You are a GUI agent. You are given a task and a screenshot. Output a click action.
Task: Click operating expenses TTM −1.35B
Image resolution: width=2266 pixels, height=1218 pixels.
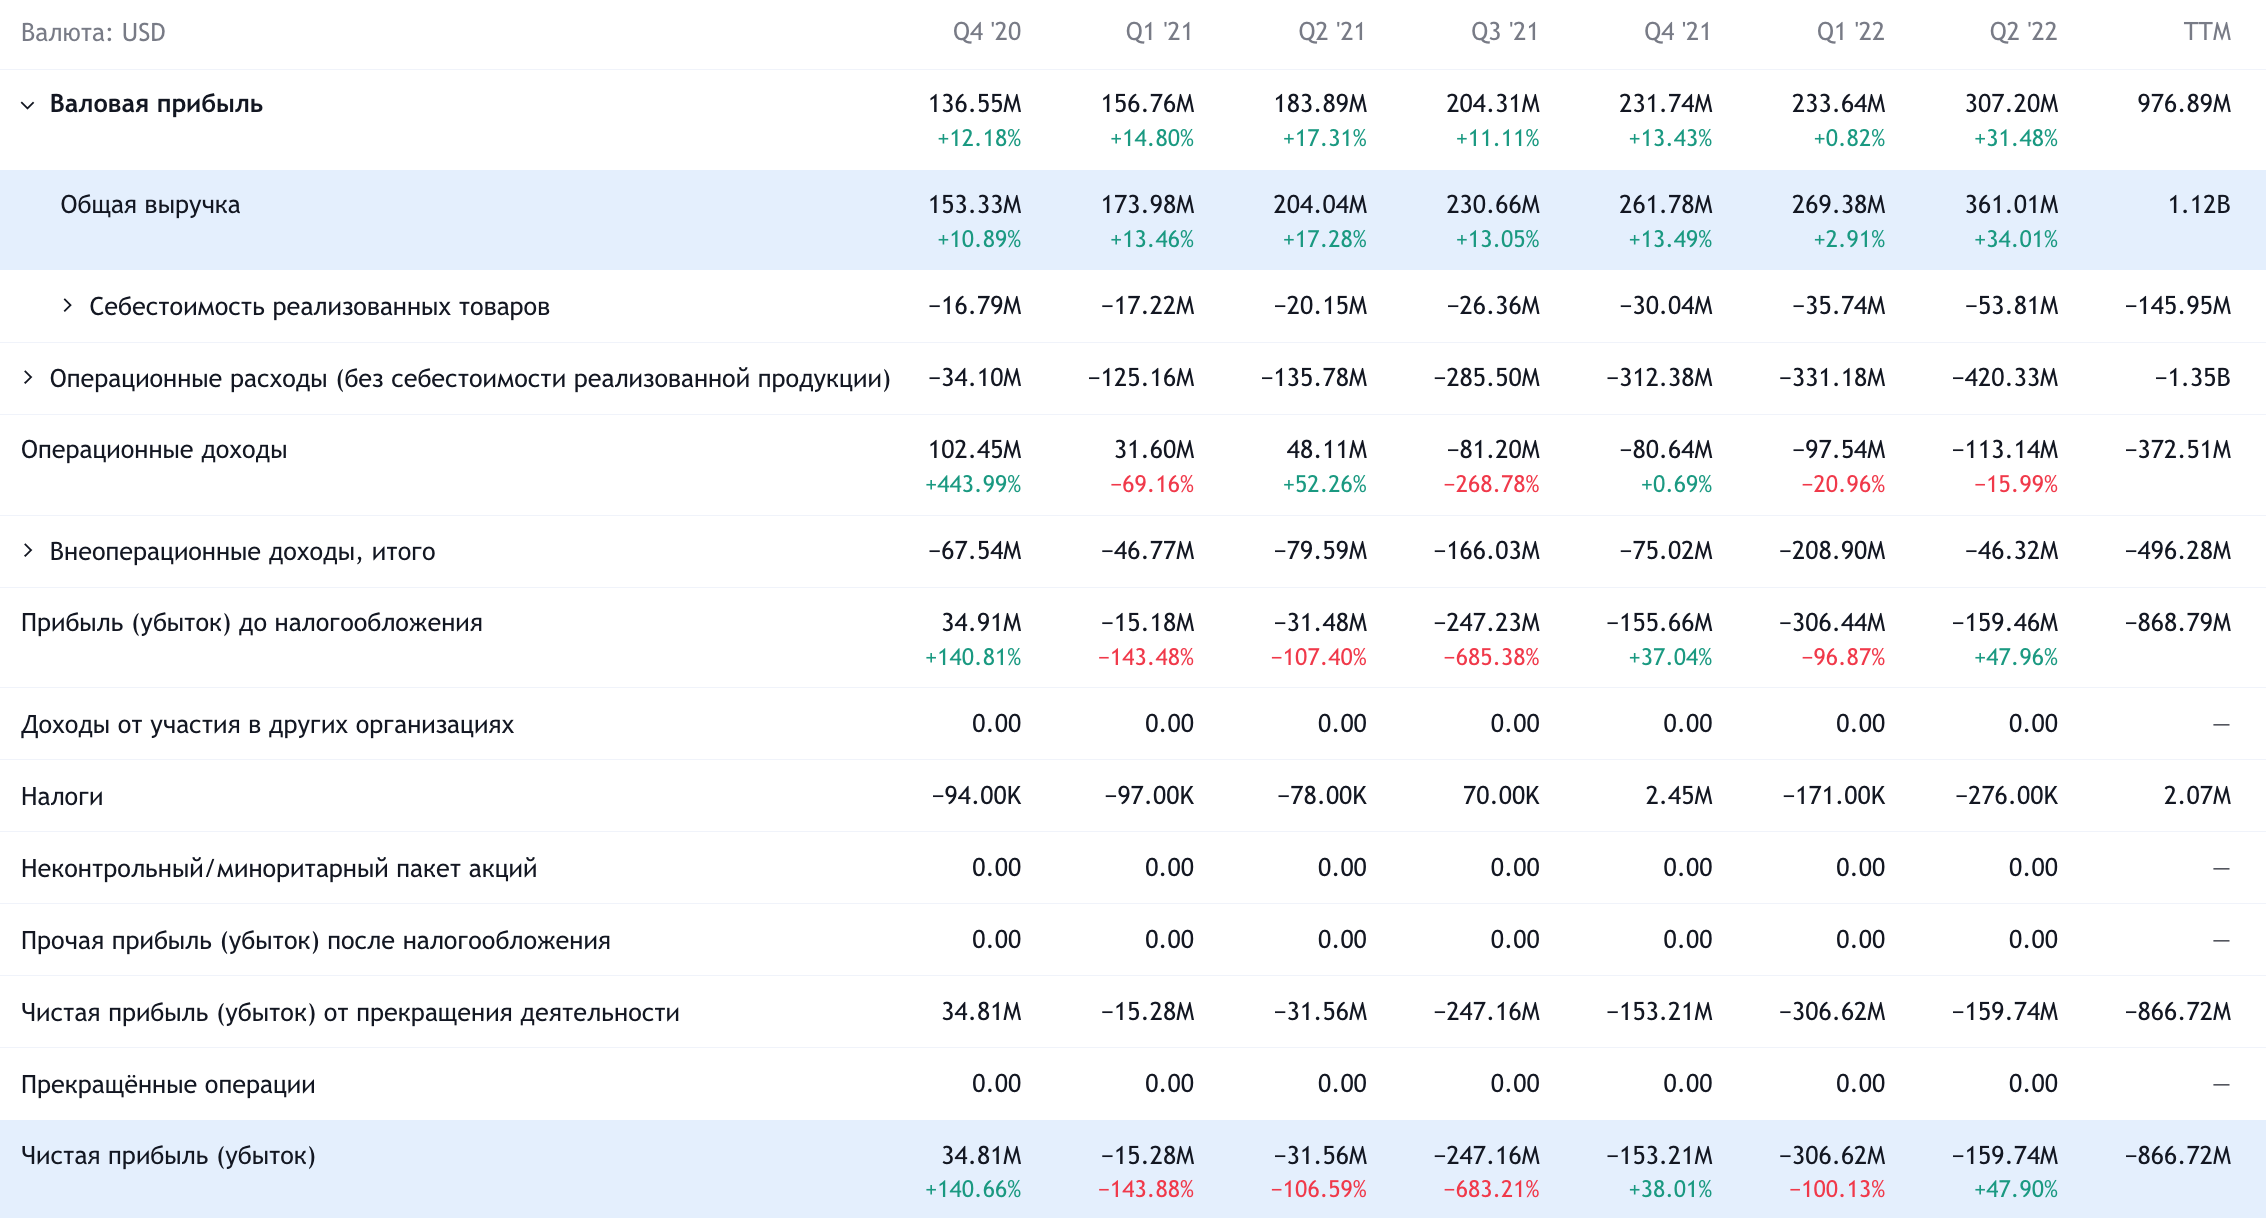(2192, 378)
